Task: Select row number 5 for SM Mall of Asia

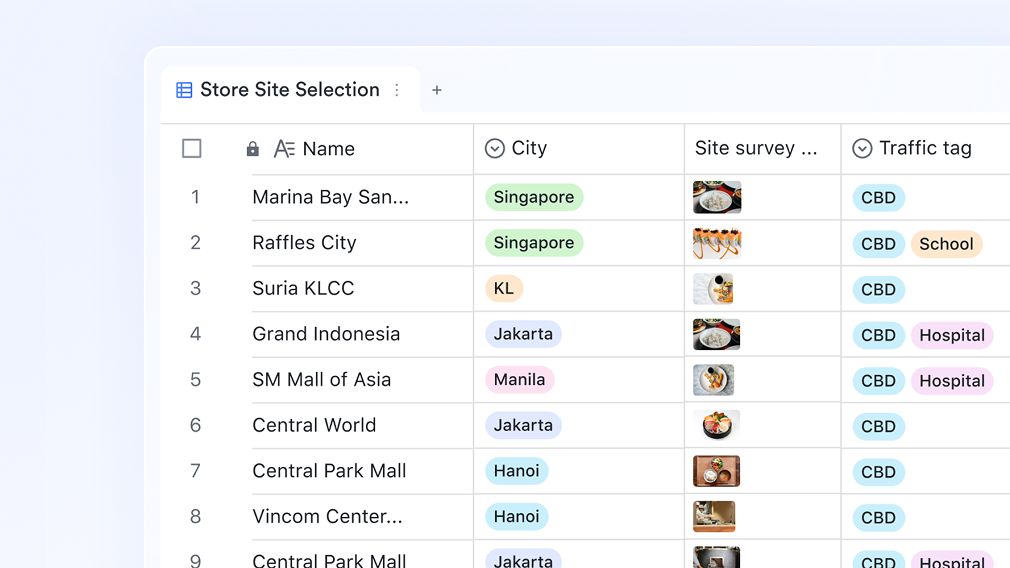Action: 195,380
